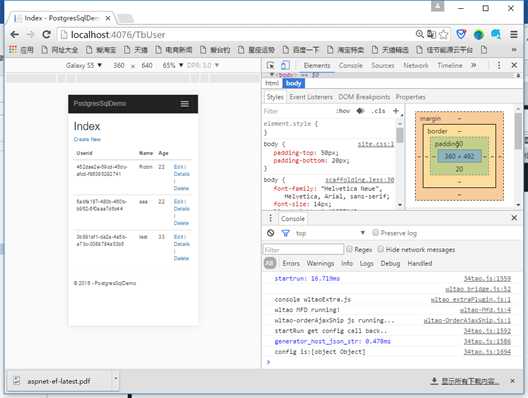528x398 pixels.
Task: Open the DPR 3.0 dropdown
Action: pyautogui.click(x=203, y=65)
